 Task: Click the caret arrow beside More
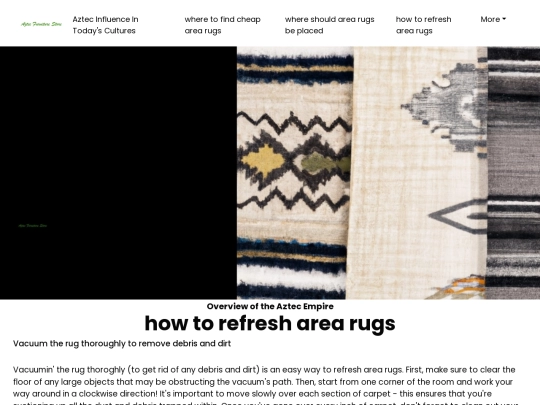(x=504, y=19)
